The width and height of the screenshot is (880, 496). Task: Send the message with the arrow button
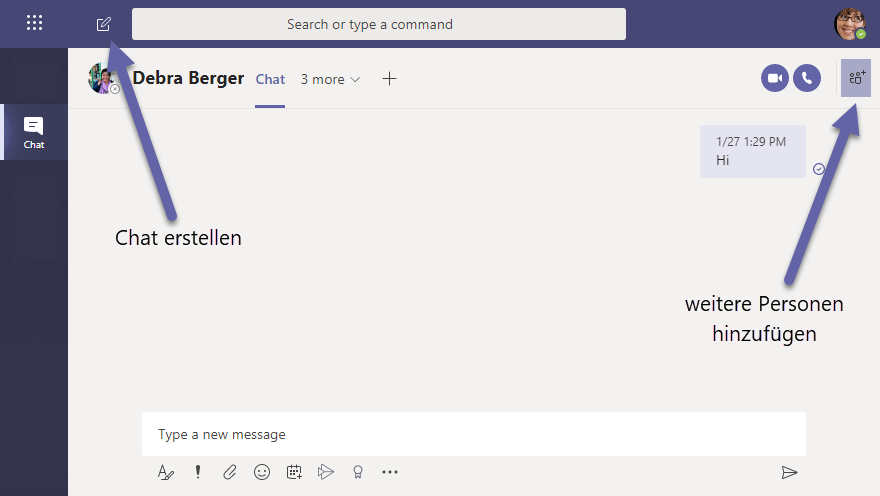point(789,472)
